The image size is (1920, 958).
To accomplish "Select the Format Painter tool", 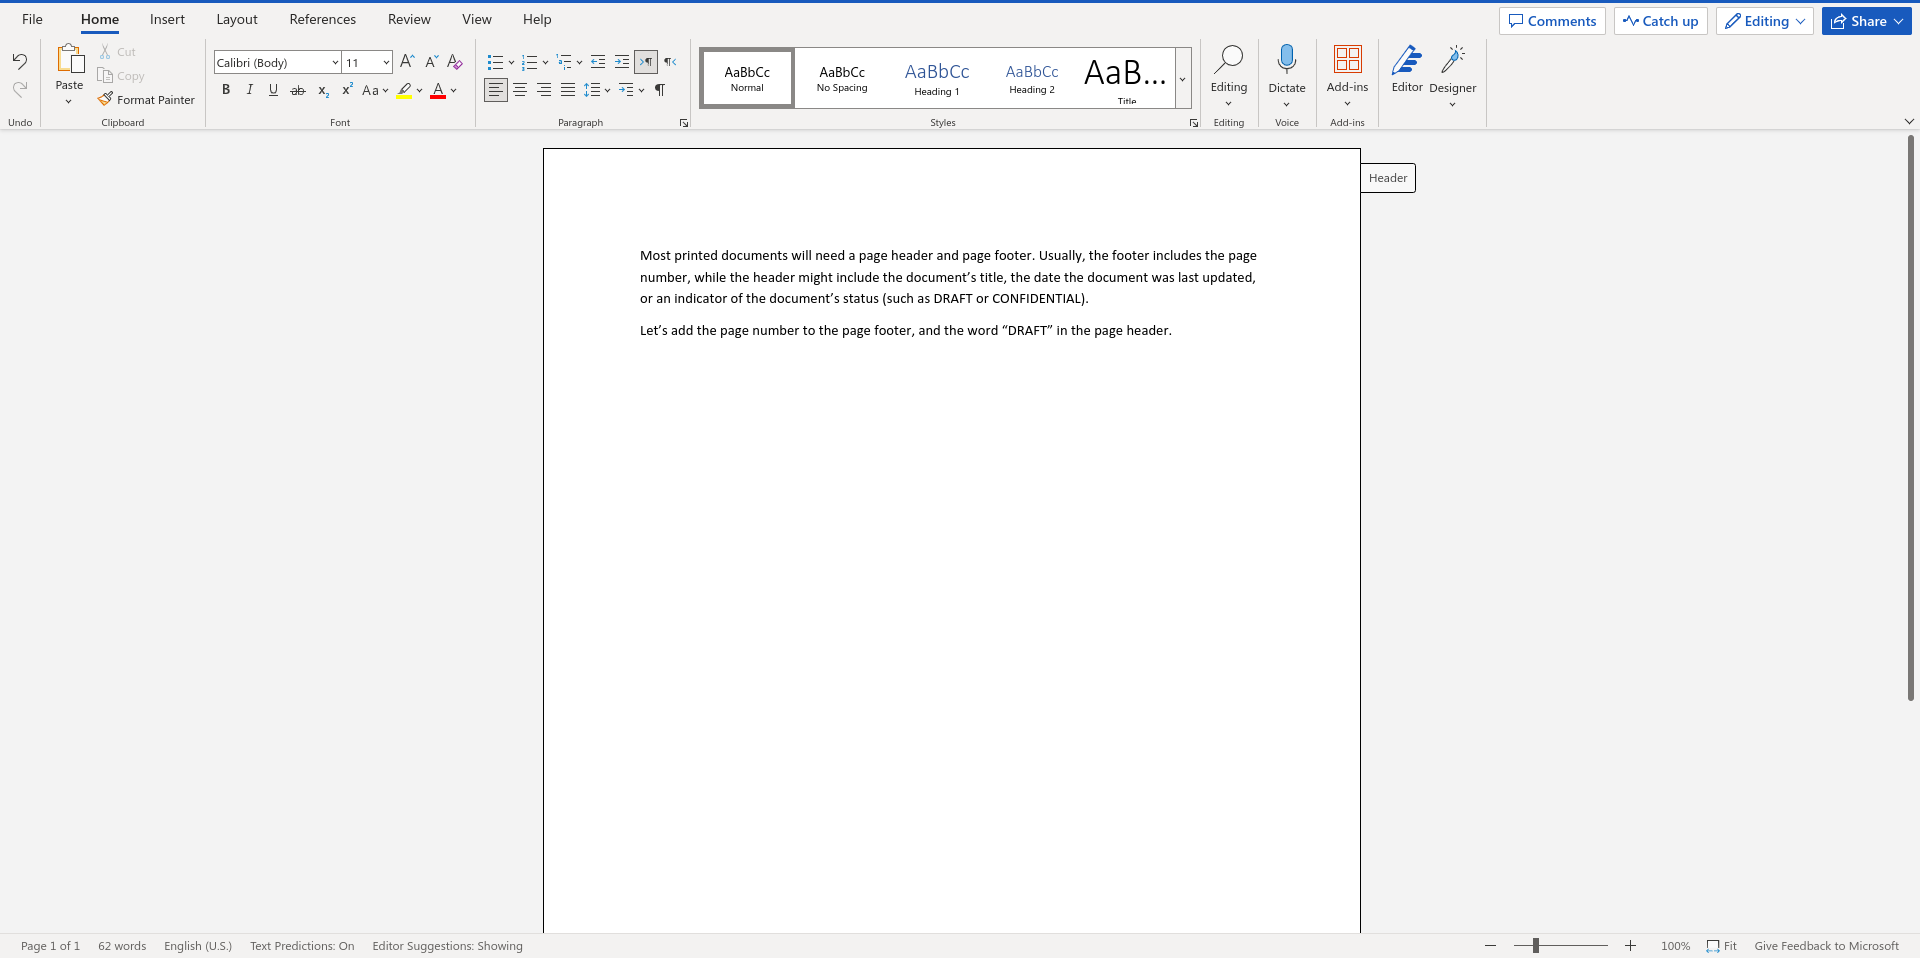I will click(x=146, y=100).
